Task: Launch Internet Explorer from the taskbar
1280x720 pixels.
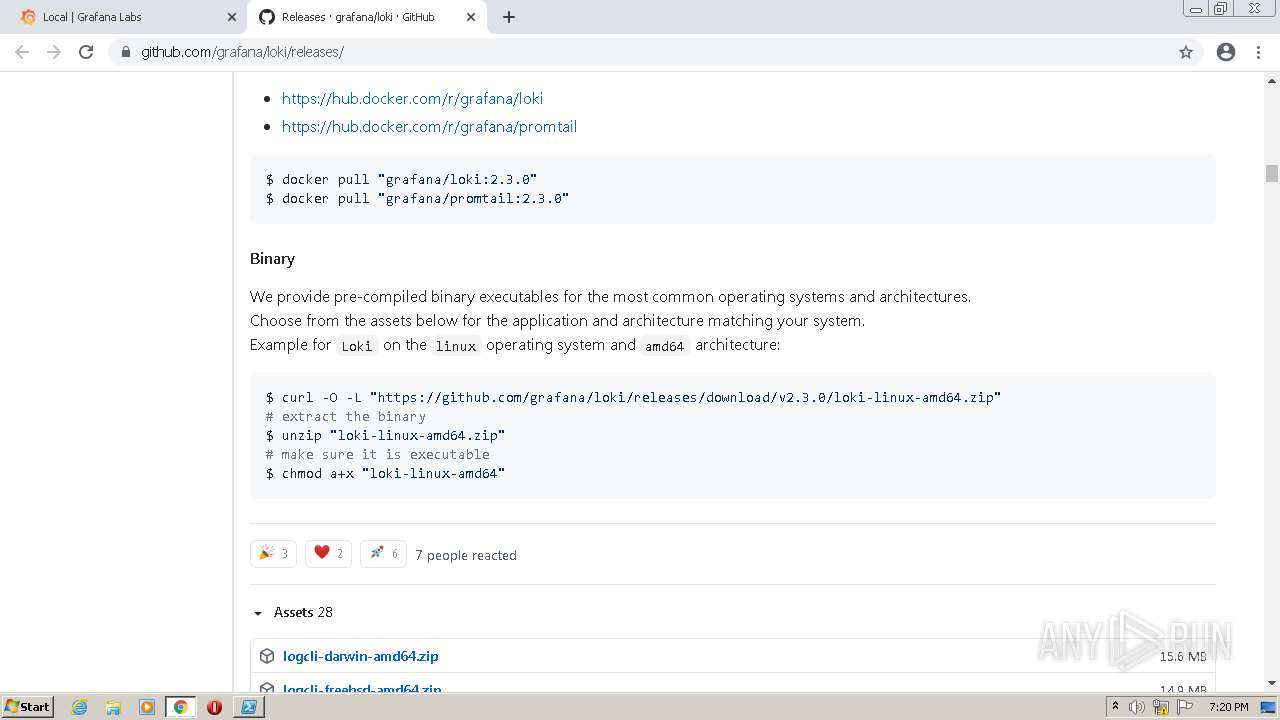Action: click(80, 707)
